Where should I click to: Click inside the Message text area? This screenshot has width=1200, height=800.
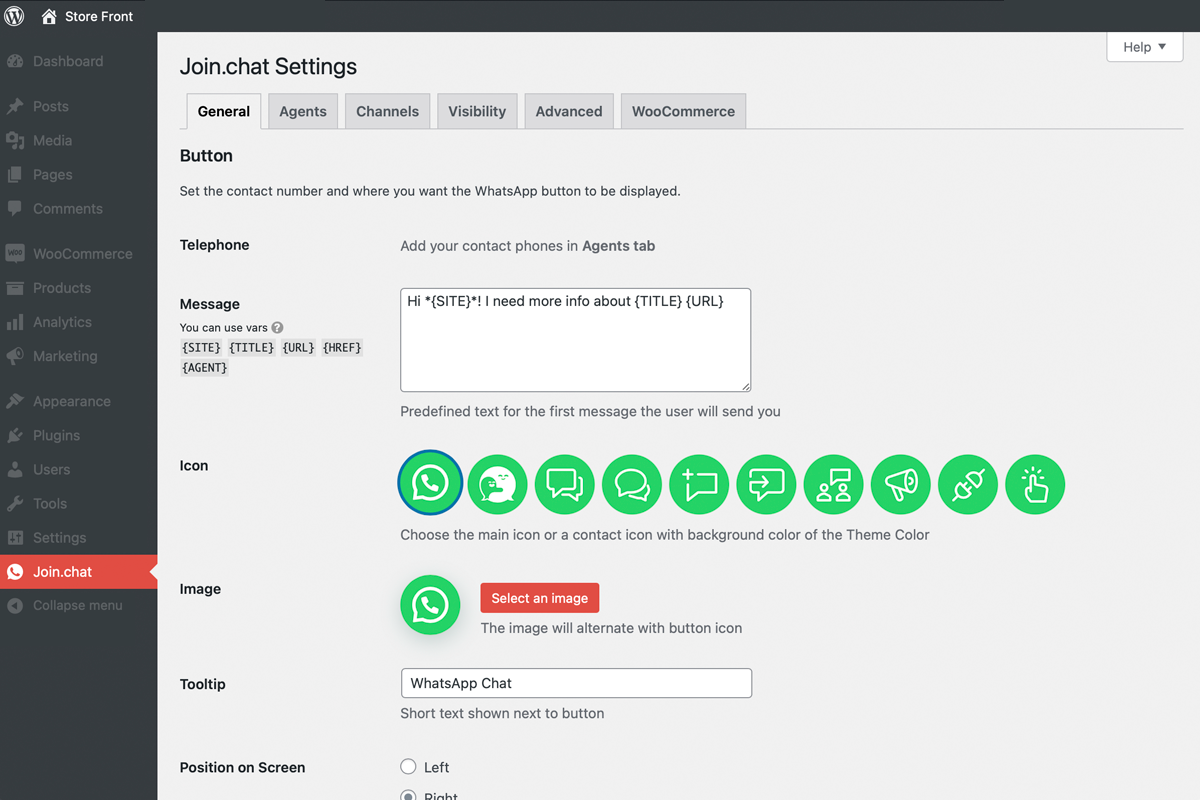(x=576, y=340)
